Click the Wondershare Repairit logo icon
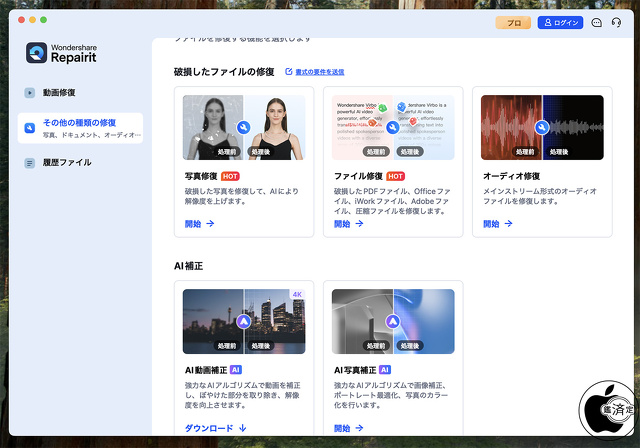640x448 pixels. coord(36,53)
